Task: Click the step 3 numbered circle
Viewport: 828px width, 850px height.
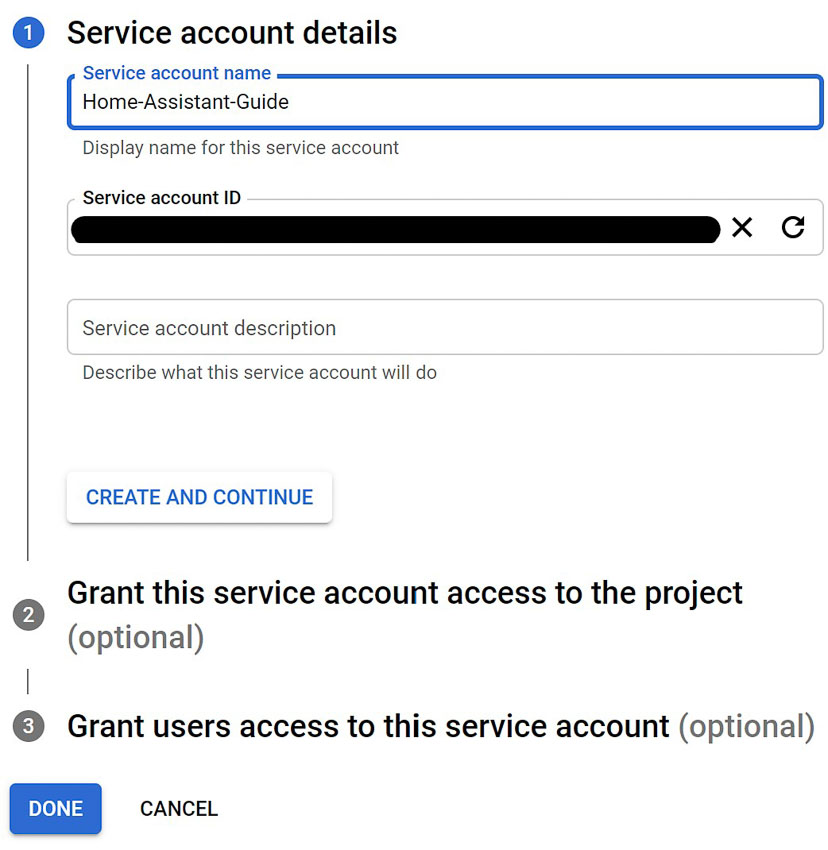Action: (28, 727)
